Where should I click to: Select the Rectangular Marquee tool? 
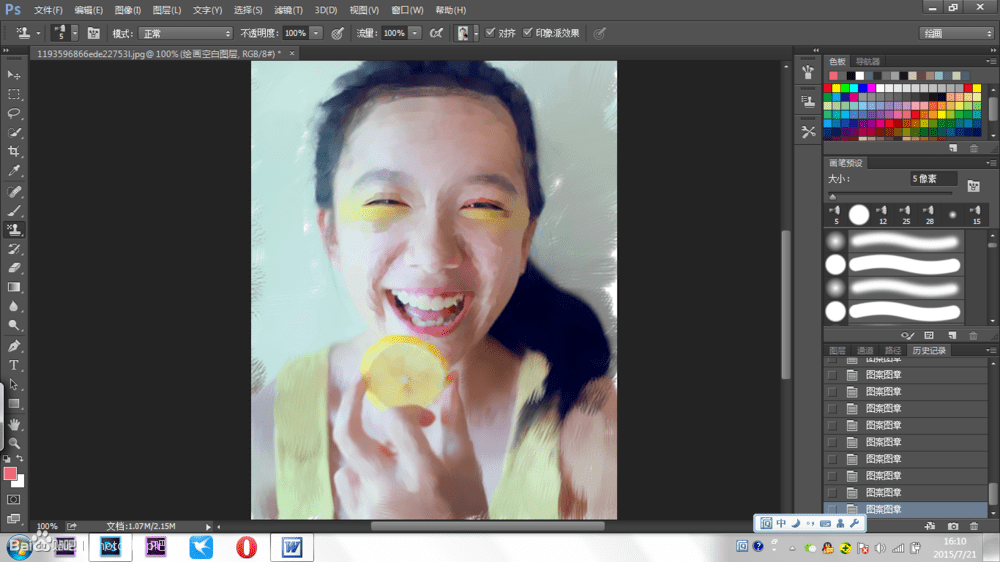13,94
